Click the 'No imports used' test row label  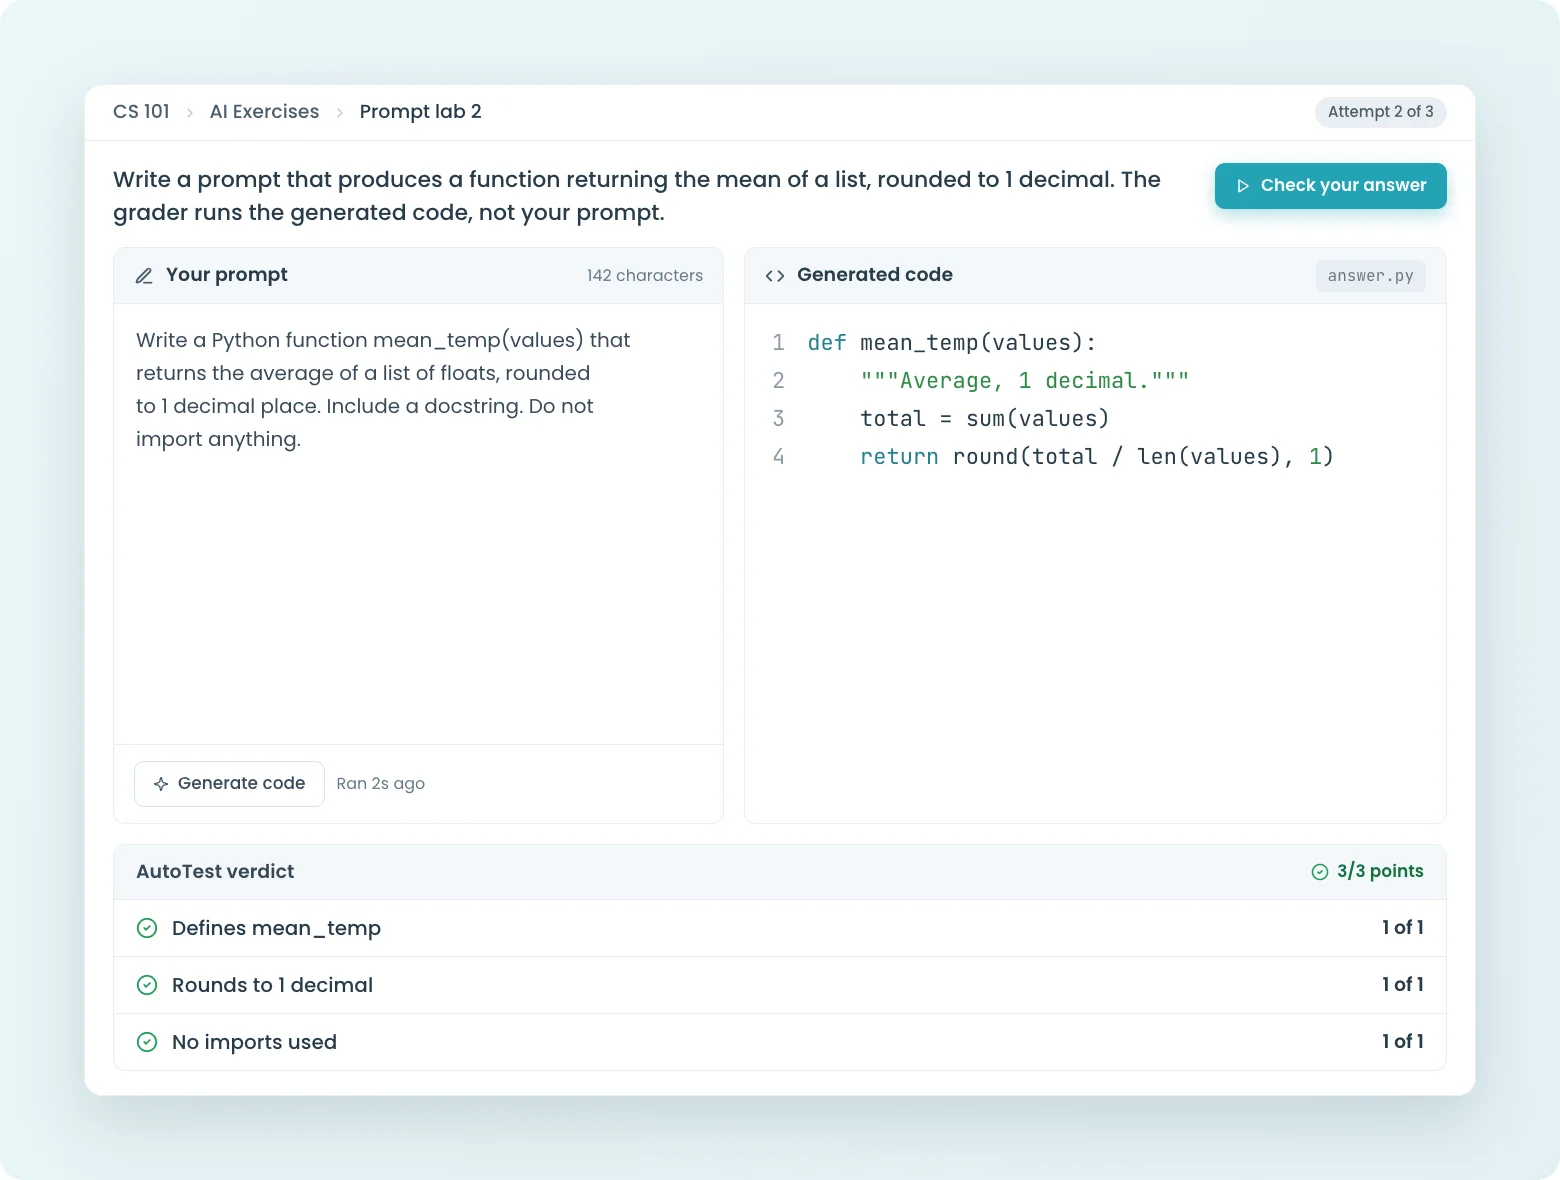pos(254,1042)
